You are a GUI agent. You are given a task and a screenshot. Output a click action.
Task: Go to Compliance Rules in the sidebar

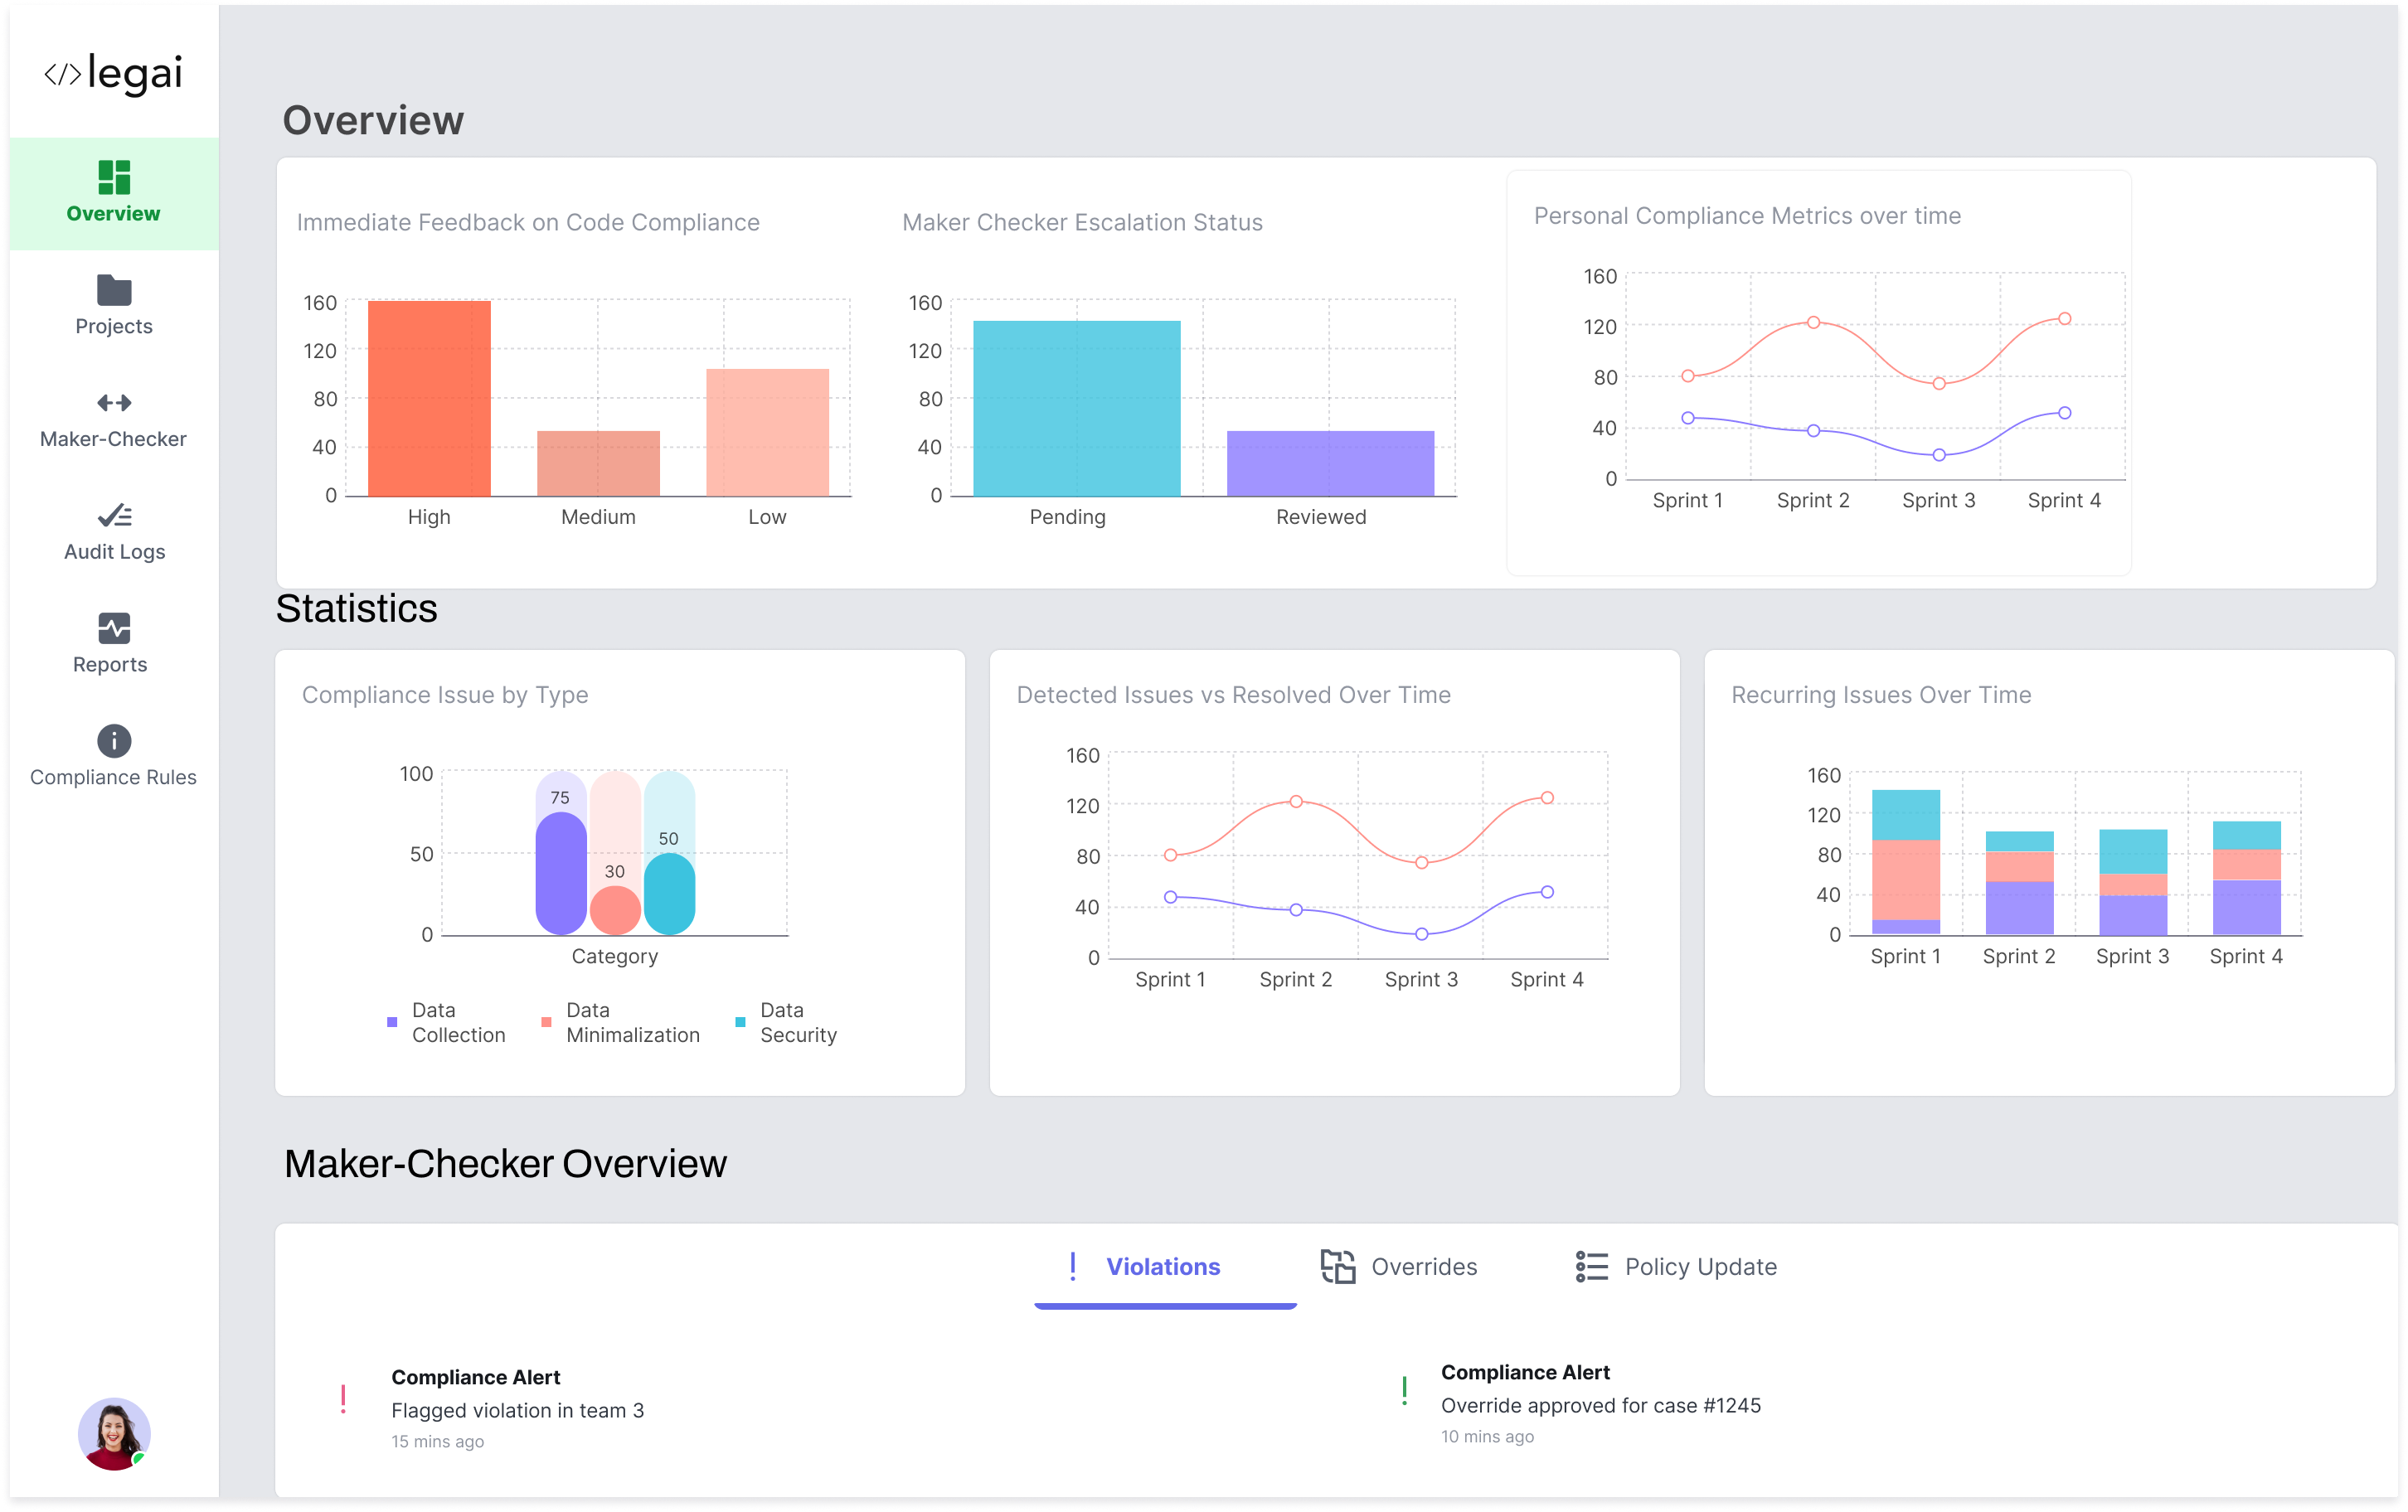[114, 757]
